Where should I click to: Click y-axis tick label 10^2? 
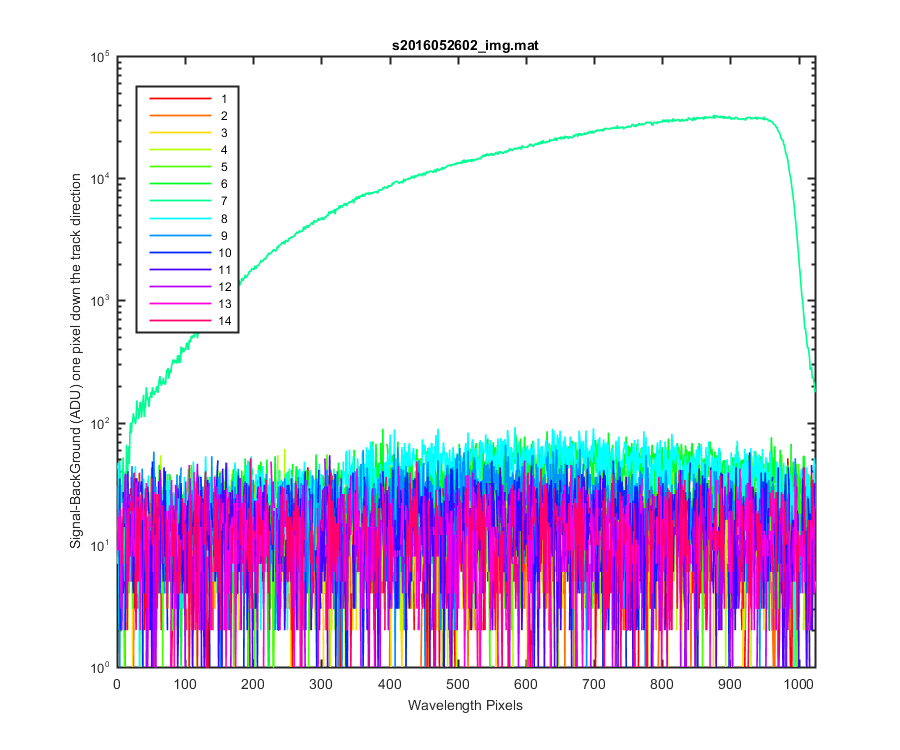100,424
